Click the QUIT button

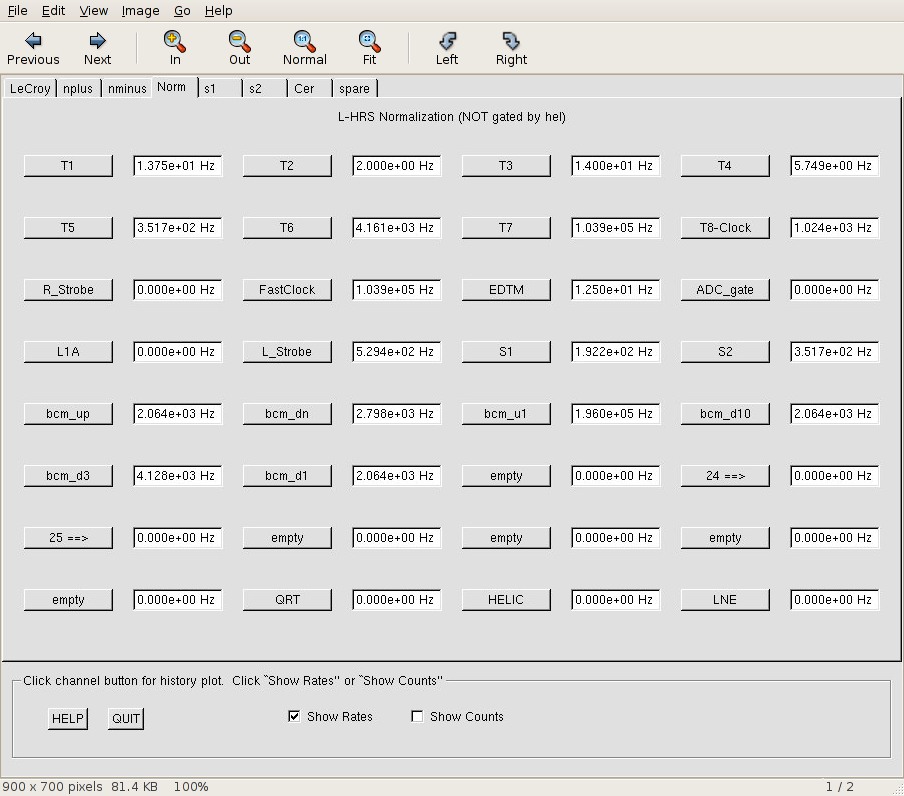[126, 719]
